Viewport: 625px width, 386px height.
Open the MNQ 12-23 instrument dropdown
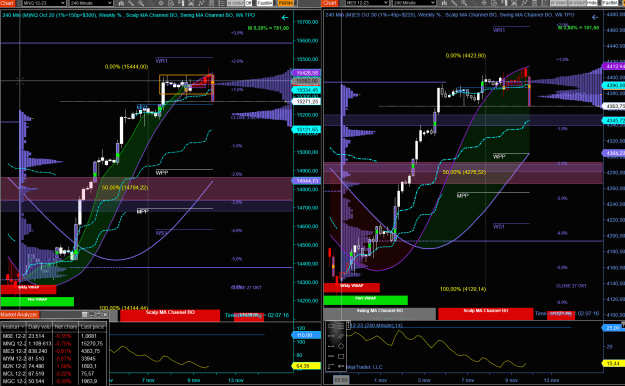(x=44, y=3)
